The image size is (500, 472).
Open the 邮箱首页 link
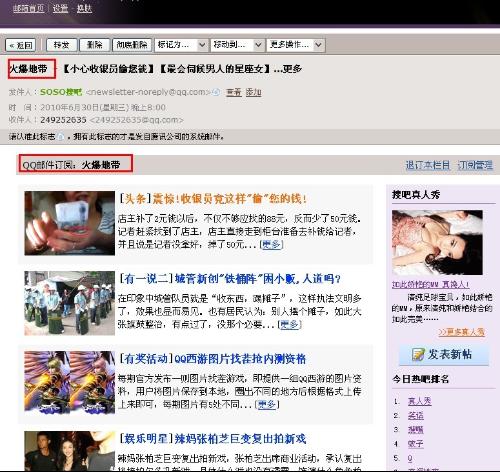pos(28,8)
